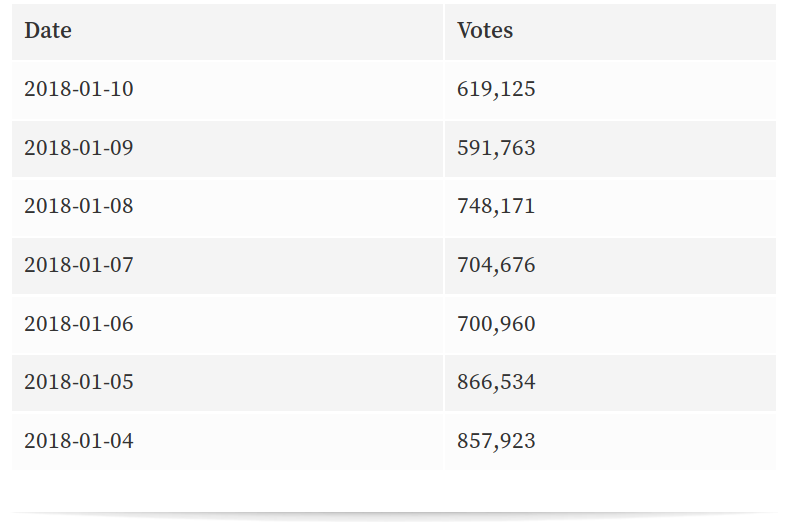
Task: Select the 700,960 votes value
Action: (496, 324)
